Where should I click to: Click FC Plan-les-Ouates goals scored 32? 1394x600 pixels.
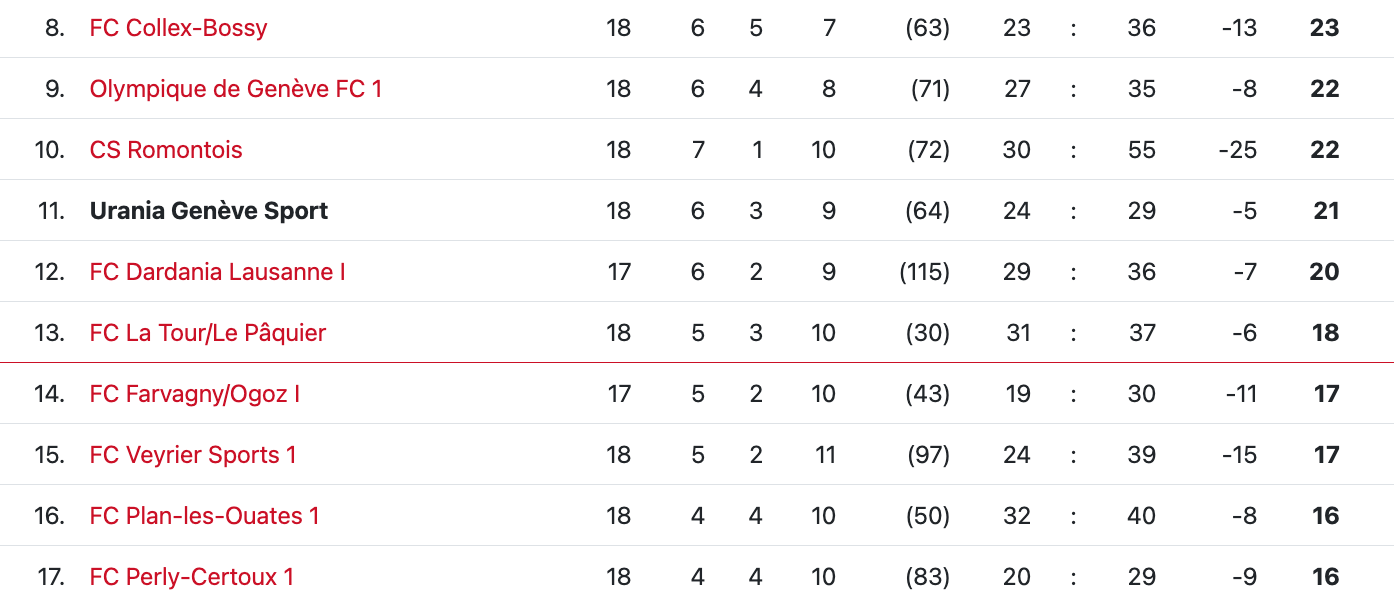1016,516
